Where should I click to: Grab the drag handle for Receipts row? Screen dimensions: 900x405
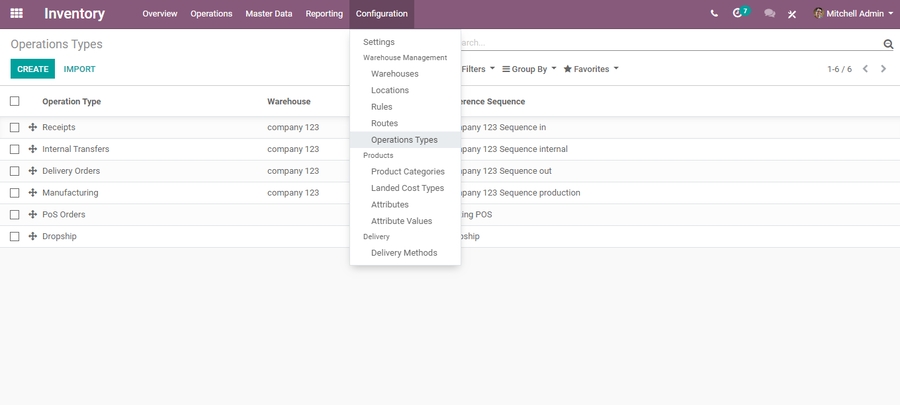coord(32,127)
